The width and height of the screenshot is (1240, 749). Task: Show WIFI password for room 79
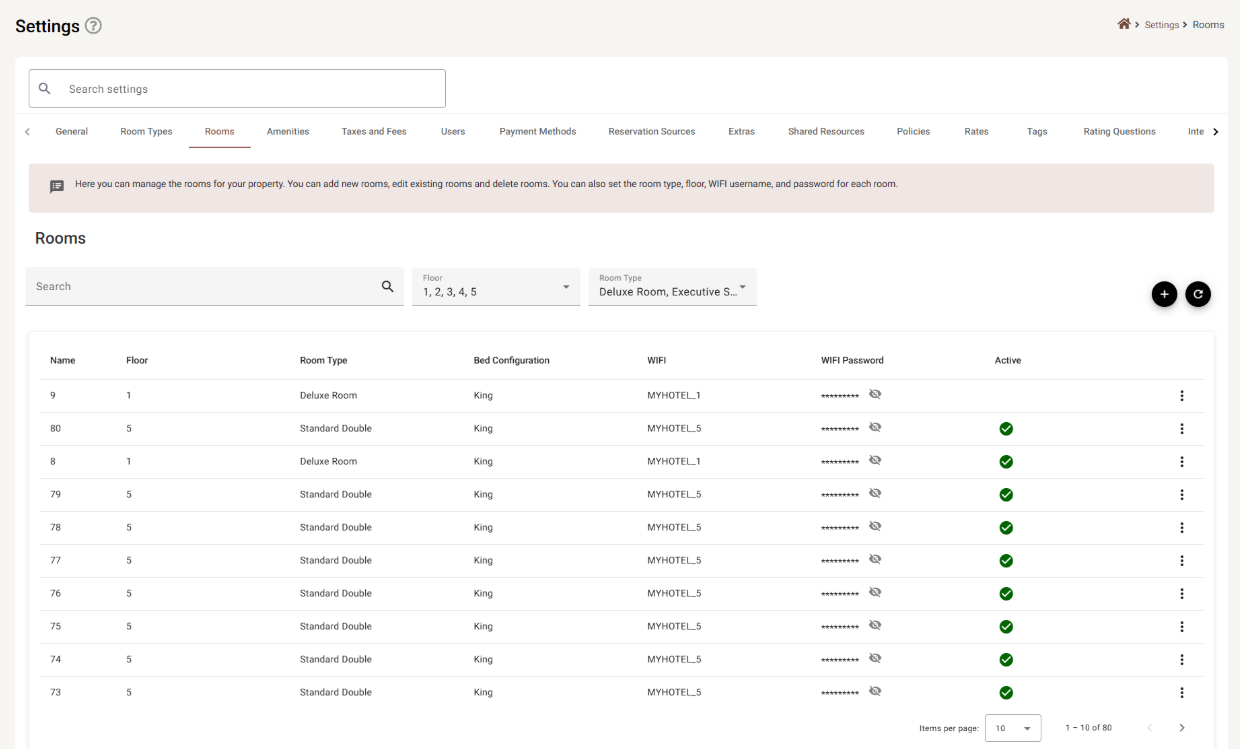coord(875,493)
